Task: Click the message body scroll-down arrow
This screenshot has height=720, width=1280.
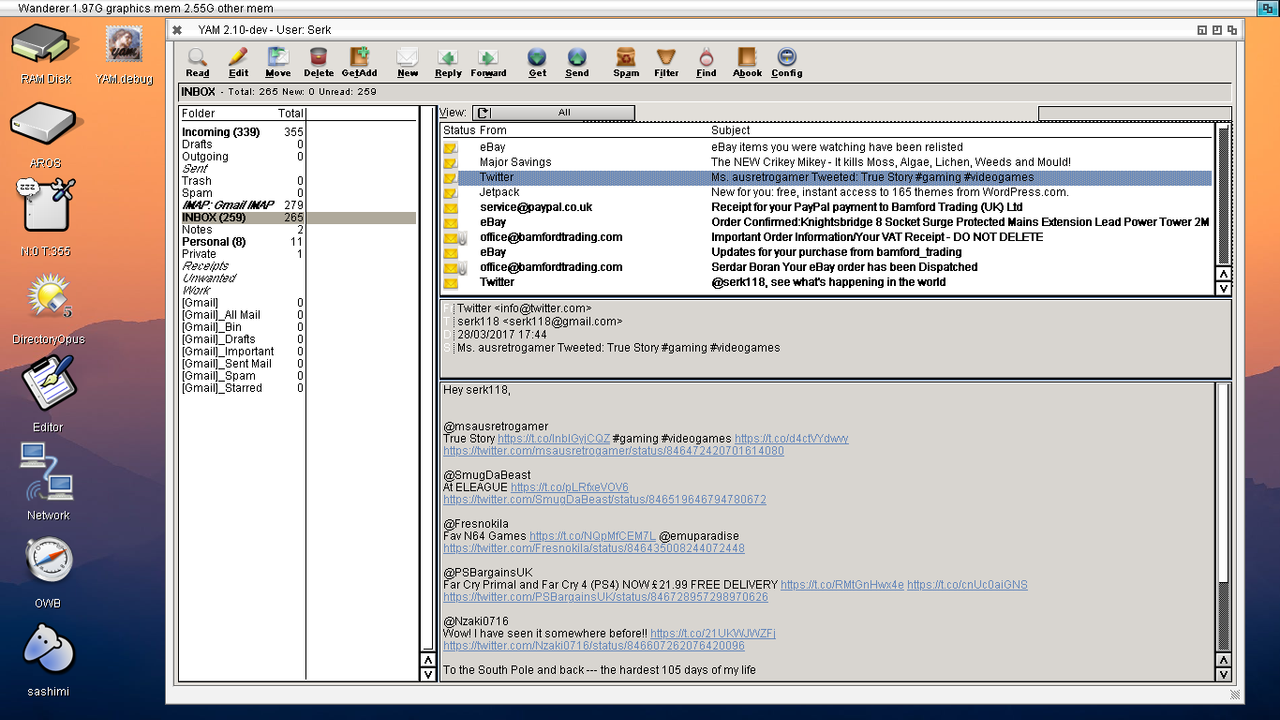Action: tap(1223, 674)
